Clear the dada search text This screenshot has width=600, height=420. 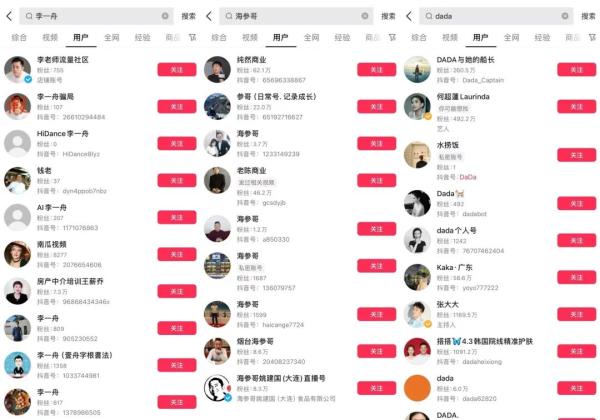pyautogui.click(x=565, y=16)
